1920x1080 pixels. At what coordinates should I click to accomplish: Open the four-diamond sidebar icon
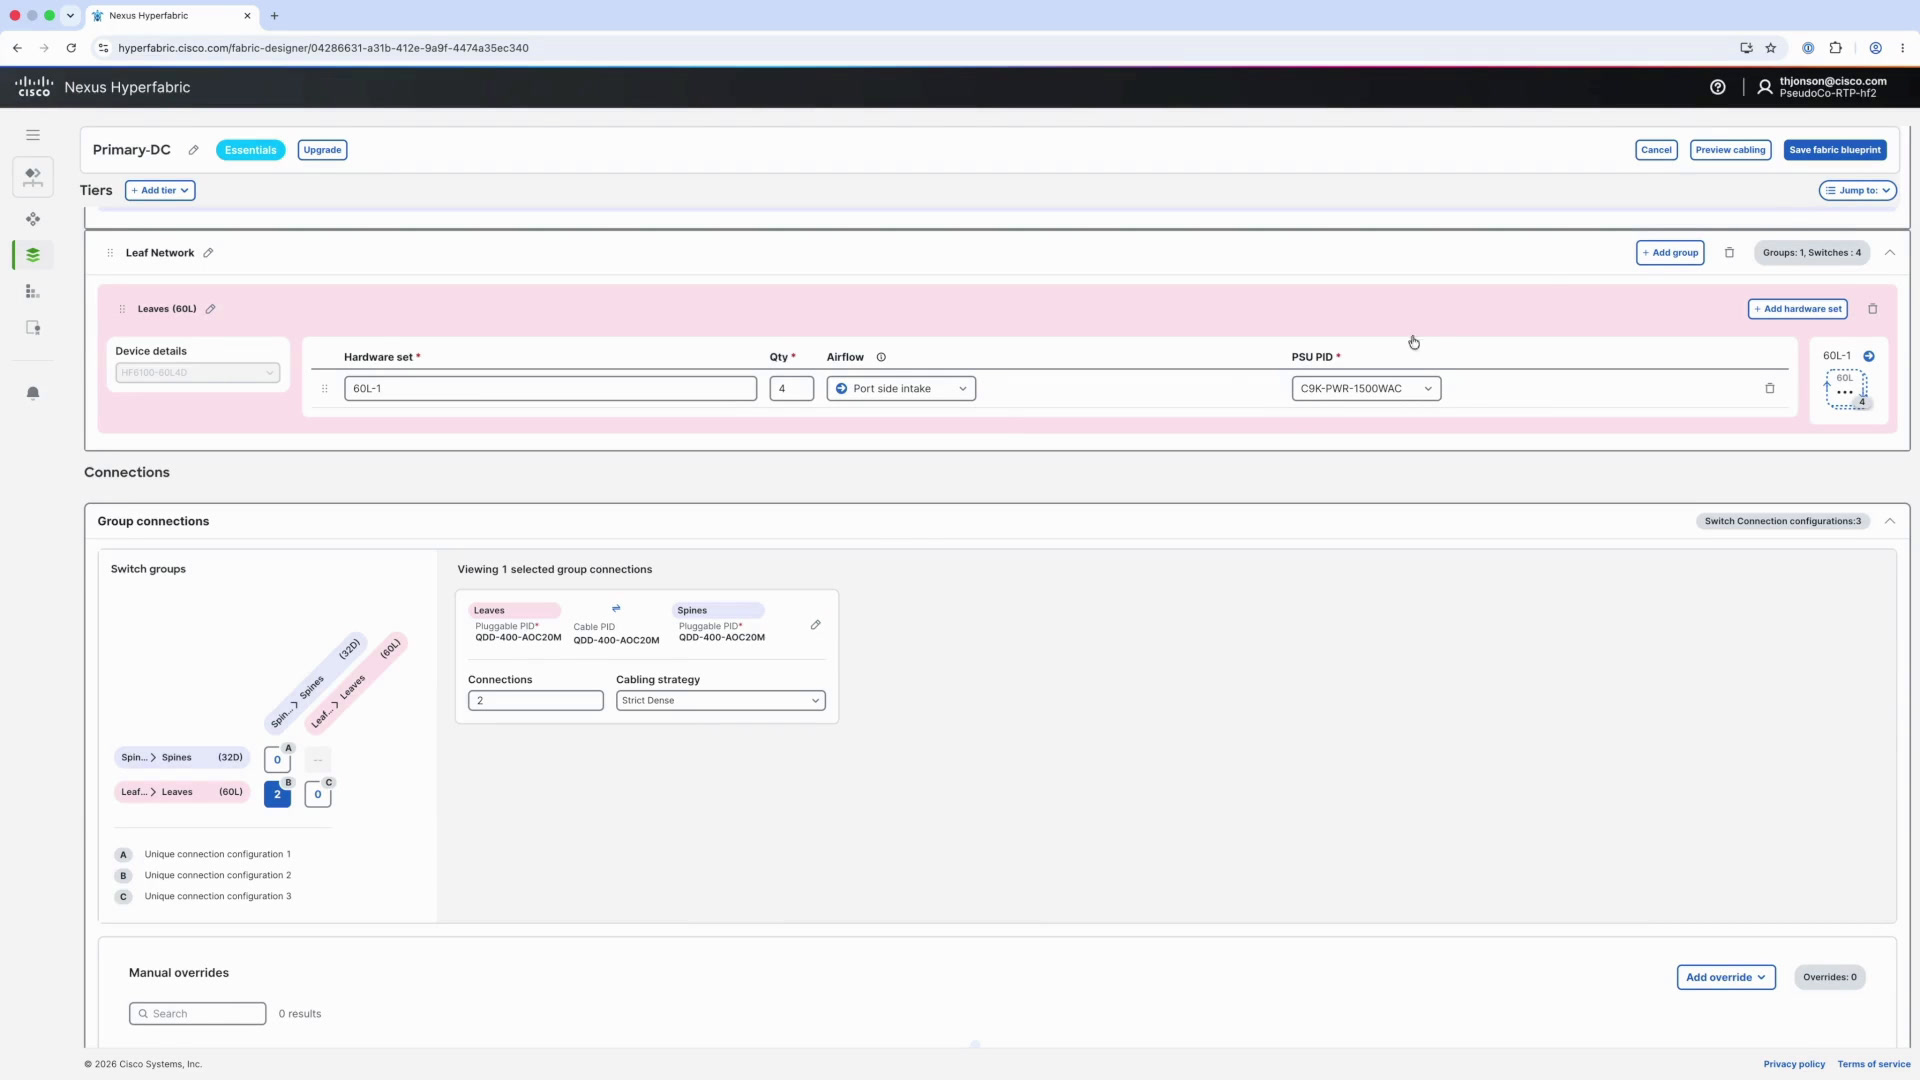coord(33,219)
